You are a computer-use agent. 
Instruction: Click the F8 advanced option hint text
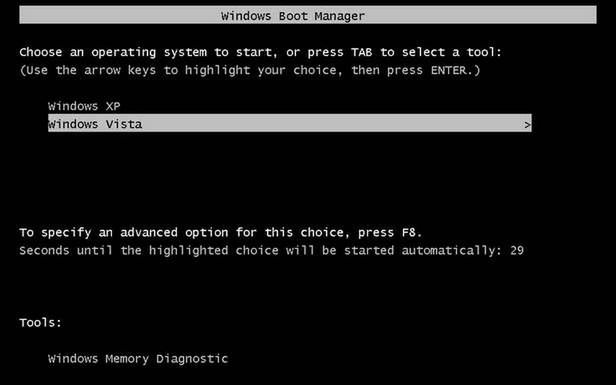tap(220, 233)
